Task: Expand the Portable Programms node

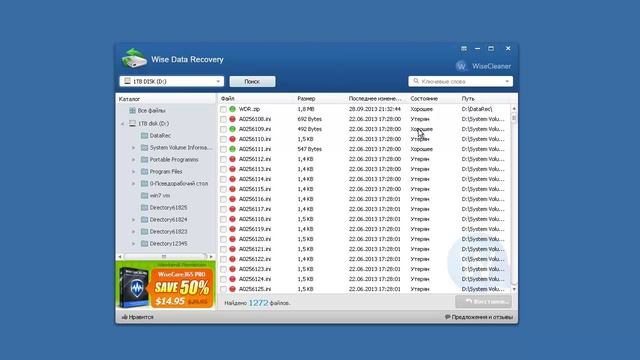Action: [133, 160]
